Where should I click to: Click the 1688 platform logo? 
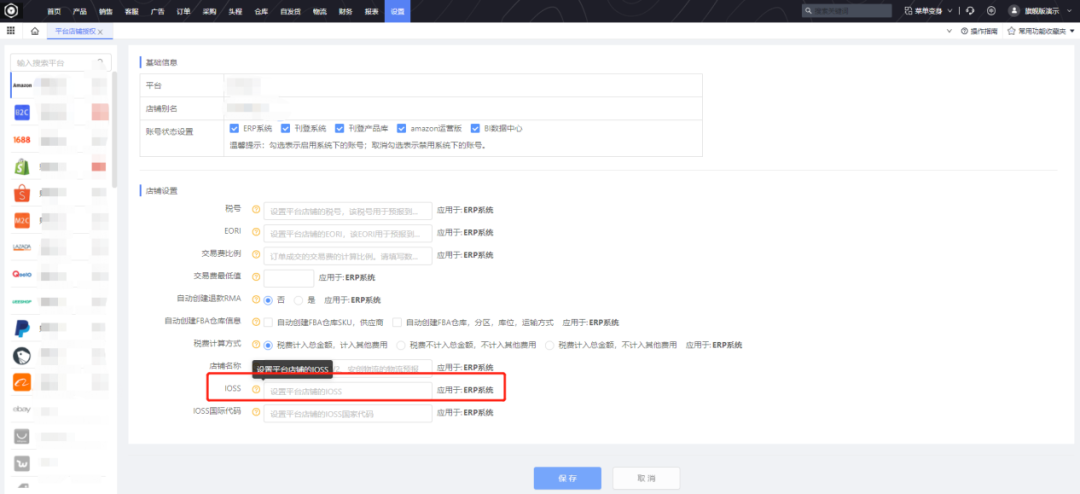click(x=22, y=139)
